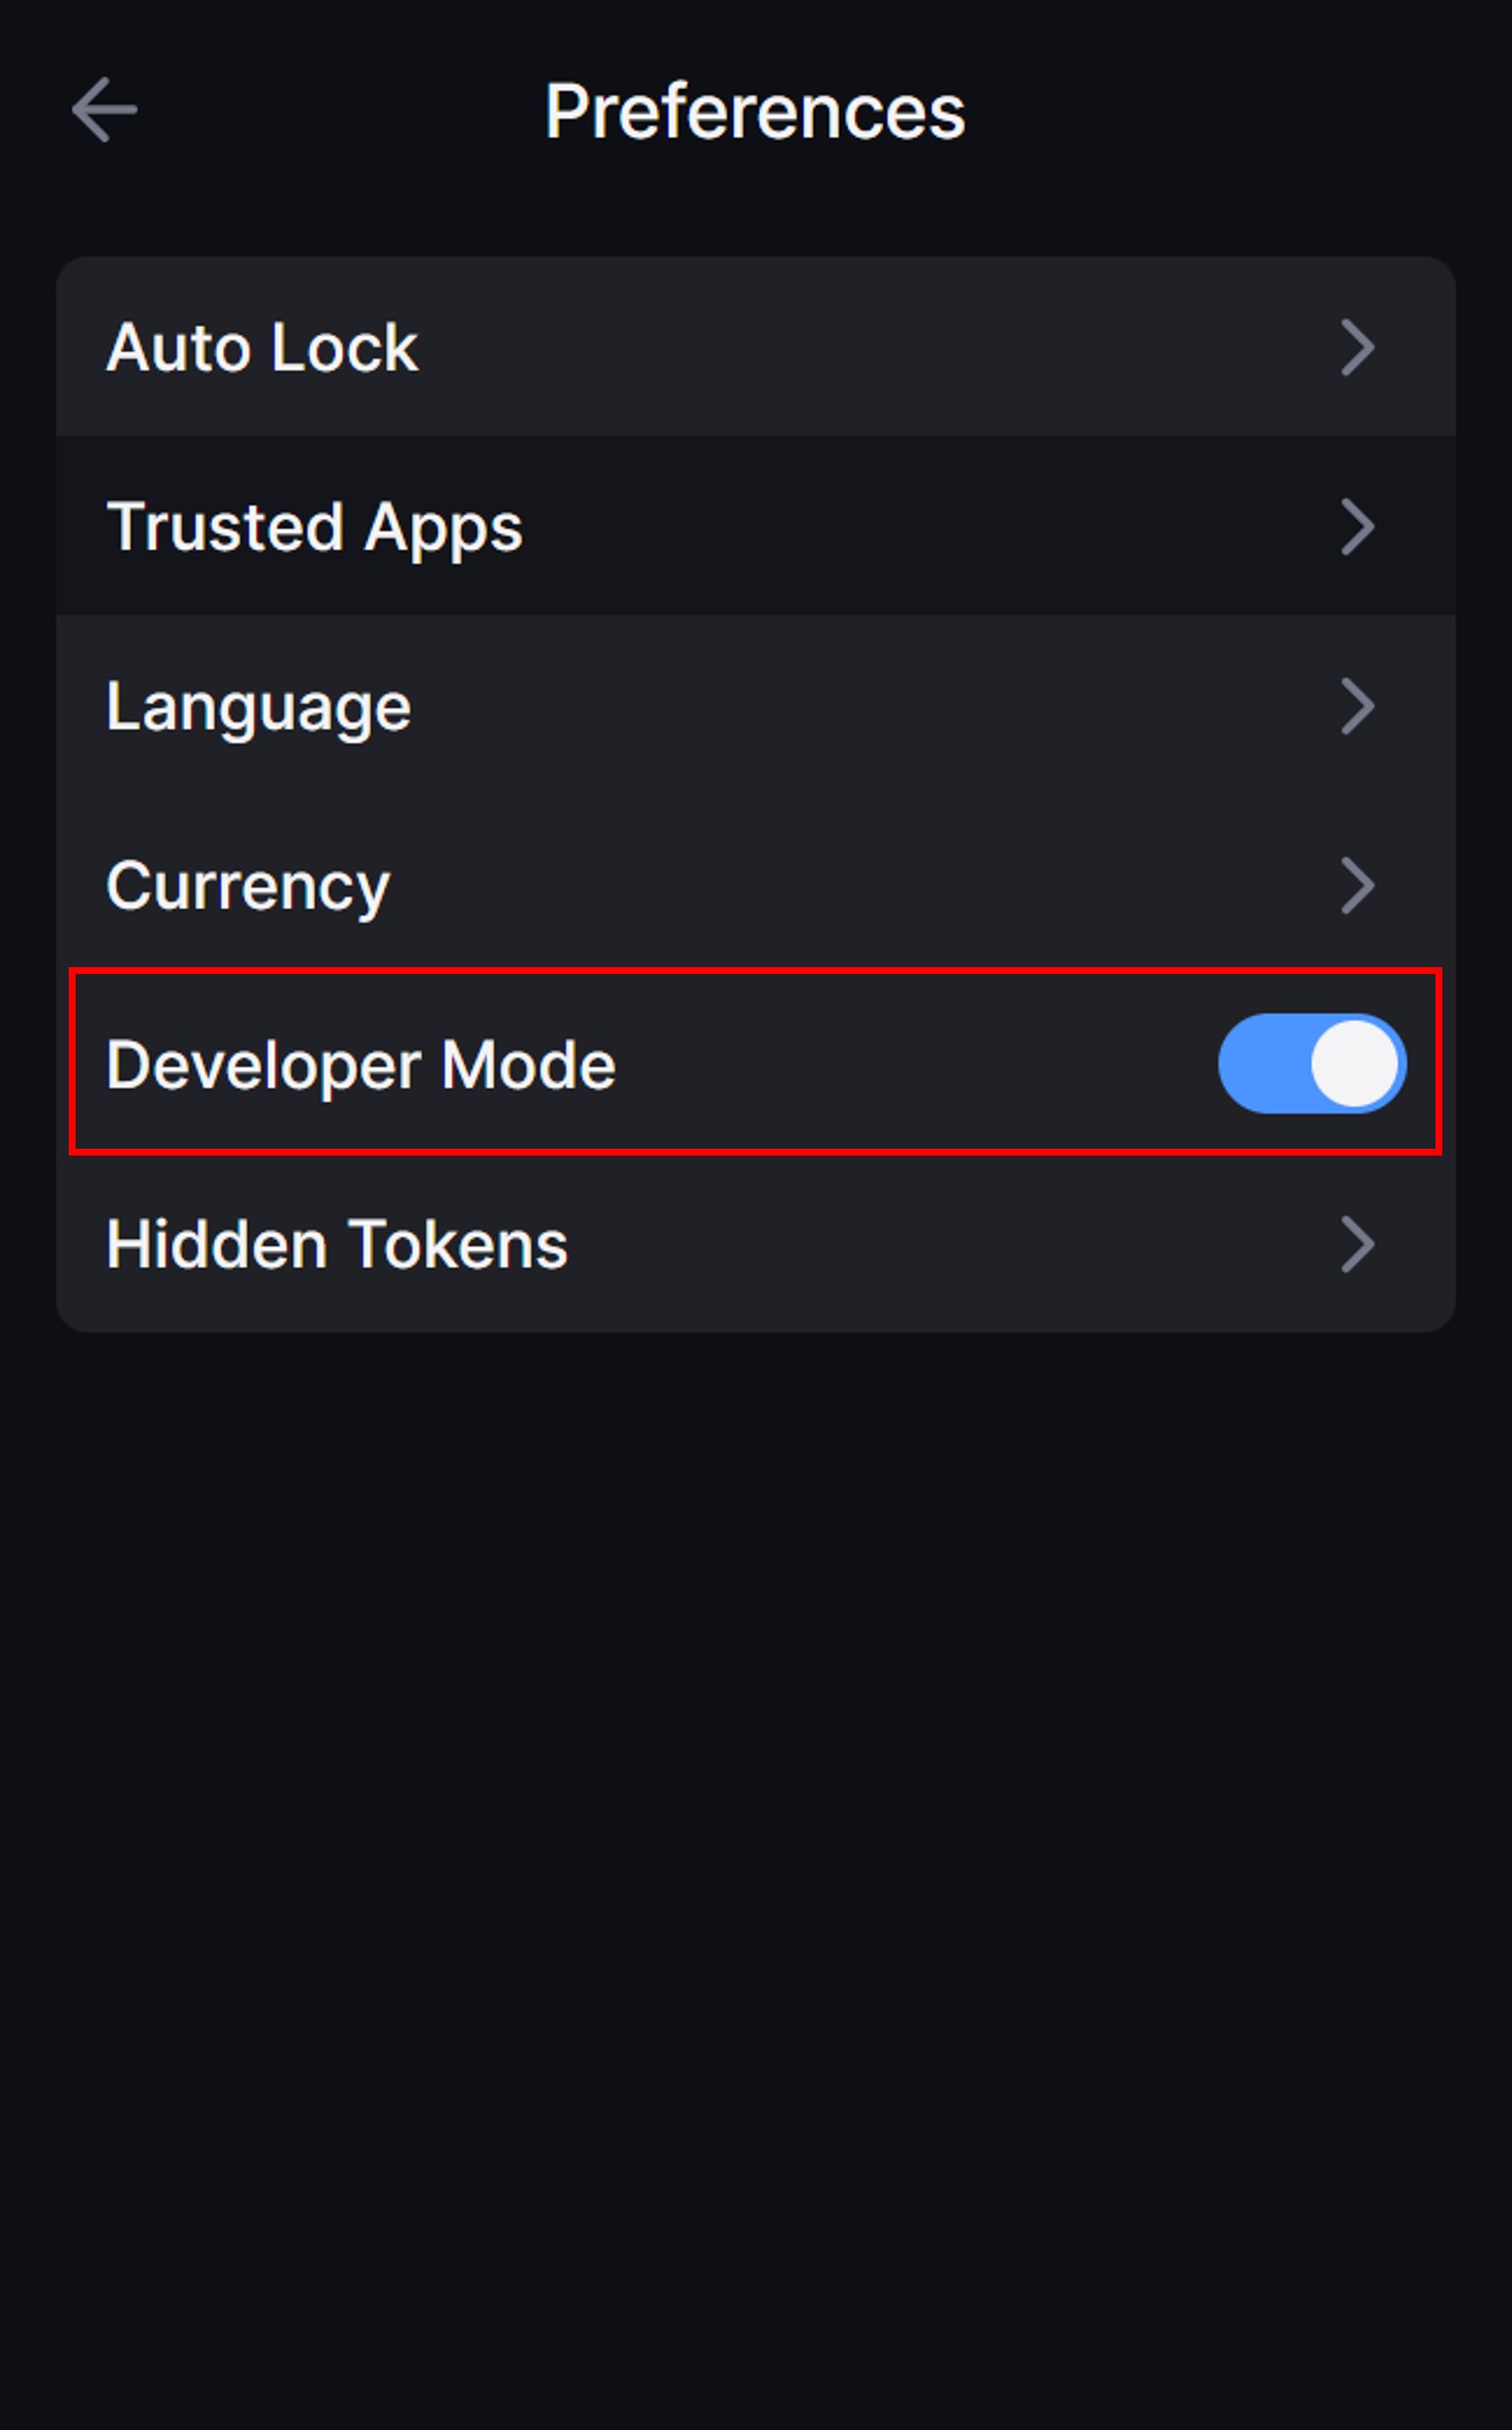
Task: Click the Auto Lock label text
Action: pos(262,348)
